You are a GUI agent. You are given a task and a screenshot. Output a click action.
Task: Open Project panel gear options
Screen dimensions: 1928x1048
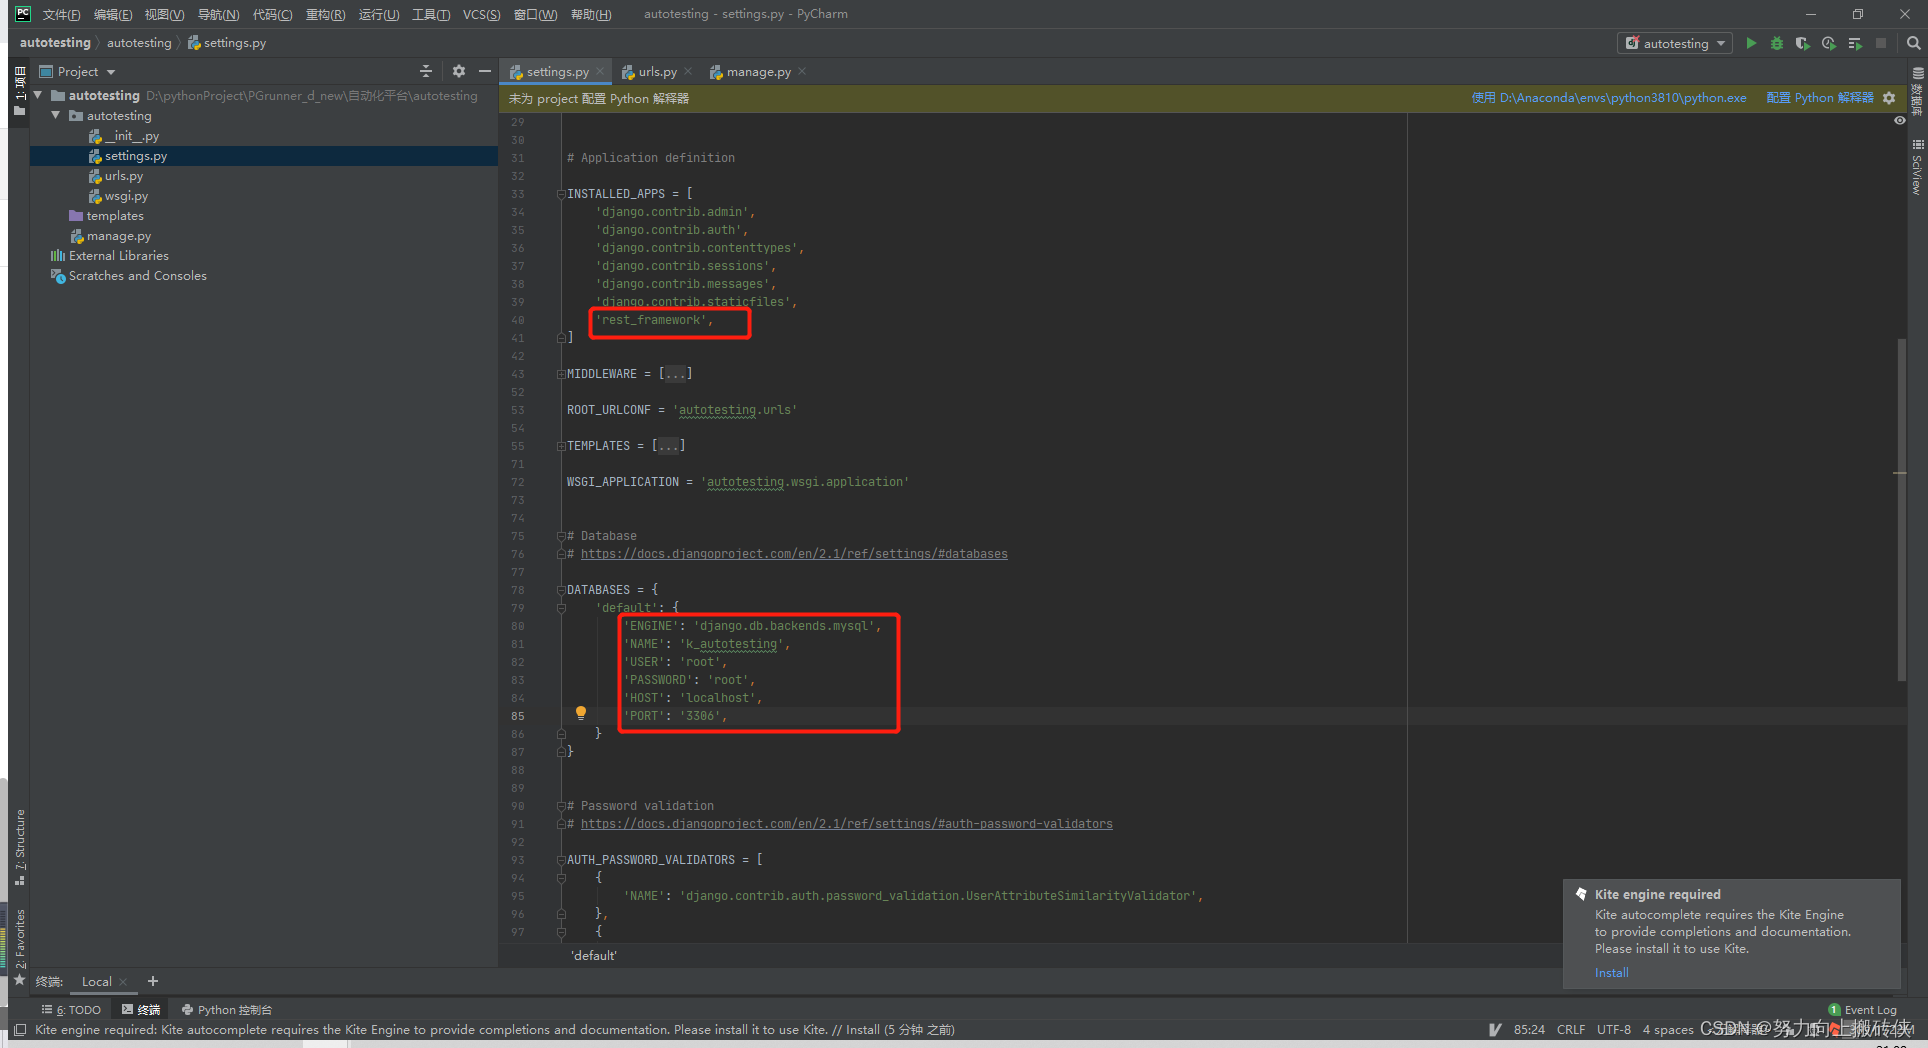(459, 71)
